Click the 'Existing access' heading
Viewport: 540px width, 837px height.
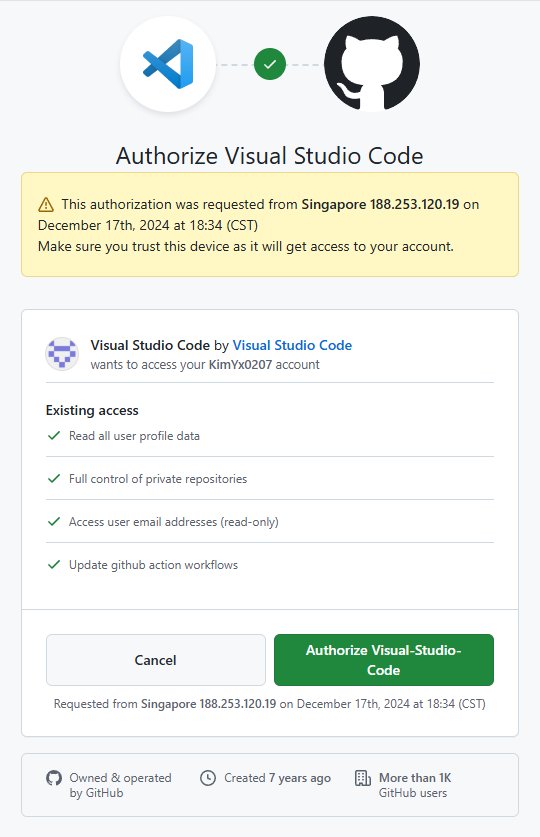click(92, 410)
